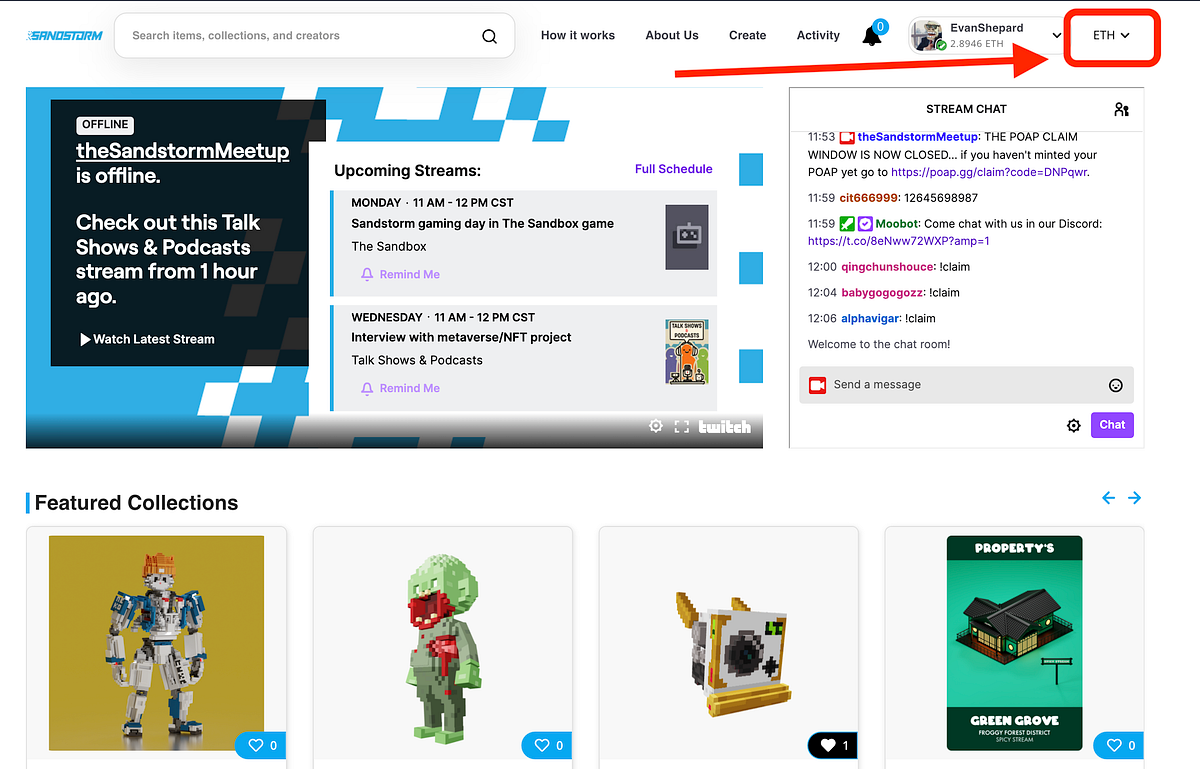This screenshot has width=1200, height=769.
Task: Click Remind Me for Monday stream
Action: (x=400, y=274)
